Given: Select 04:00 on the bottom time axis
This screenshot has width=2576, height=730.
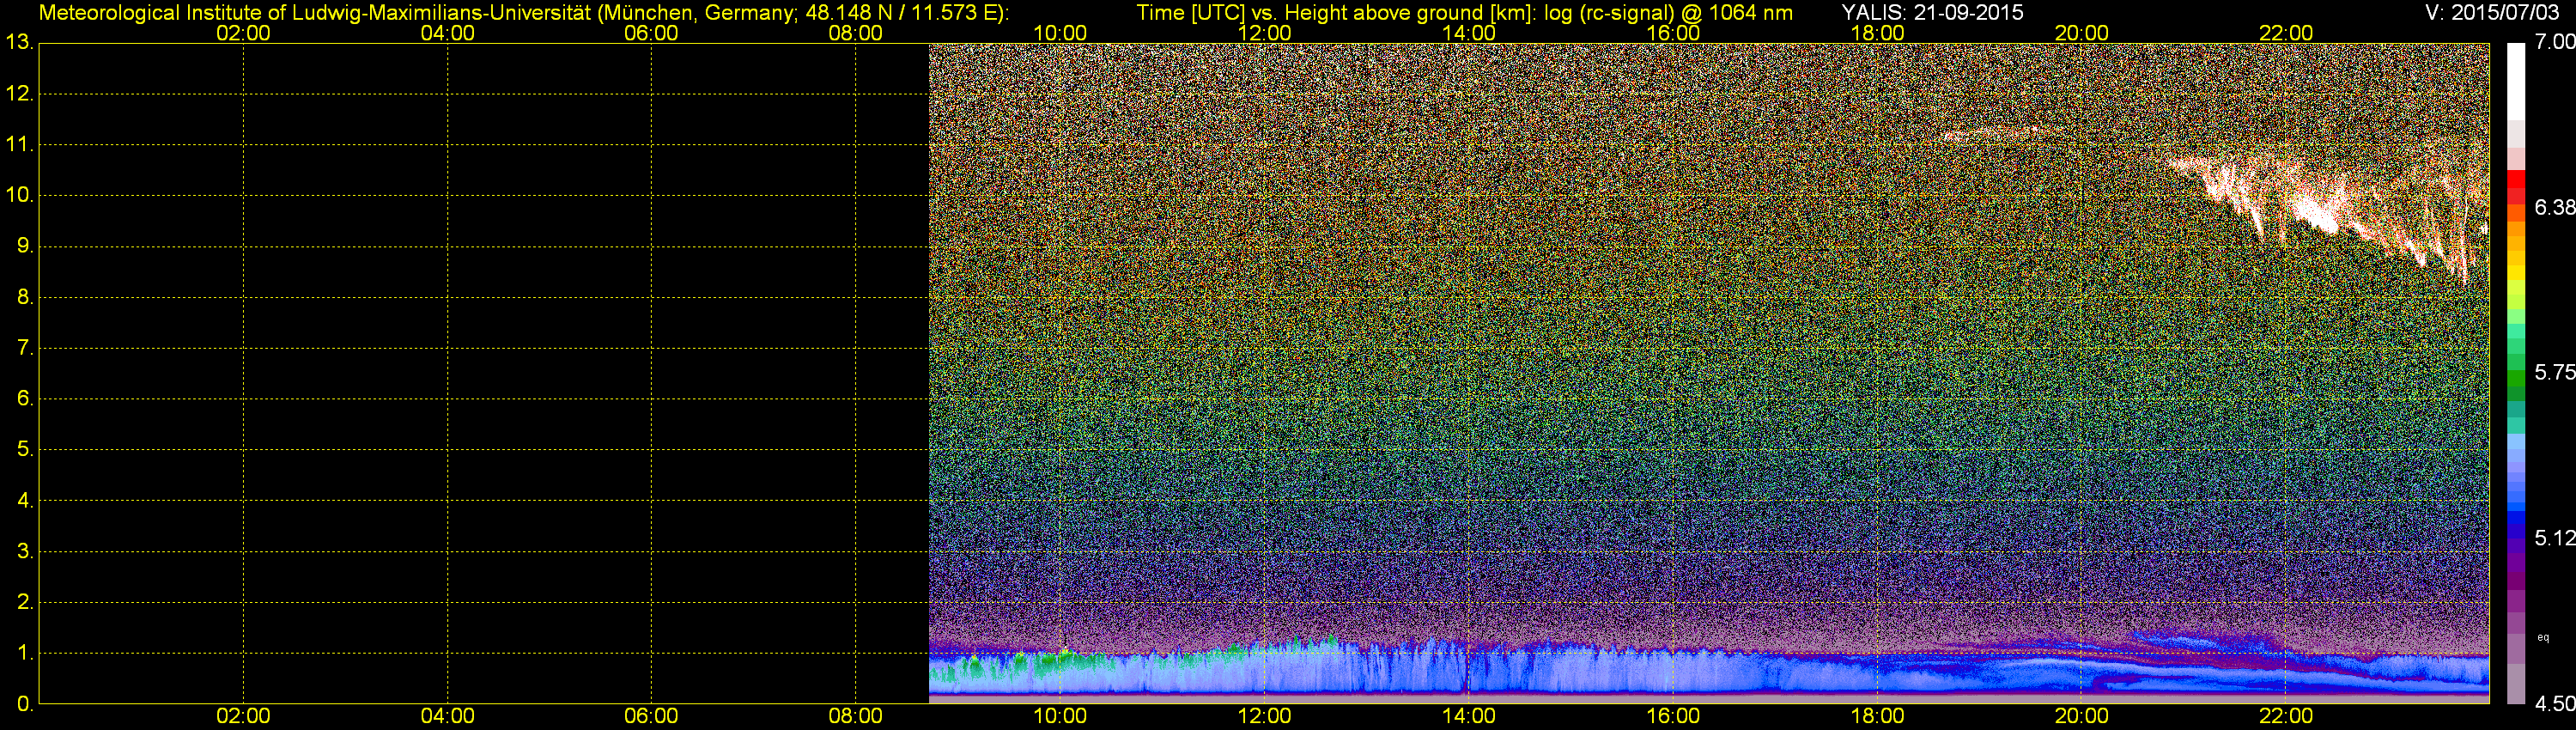Looking at the screenshot, I should click(x=447, y=716).
